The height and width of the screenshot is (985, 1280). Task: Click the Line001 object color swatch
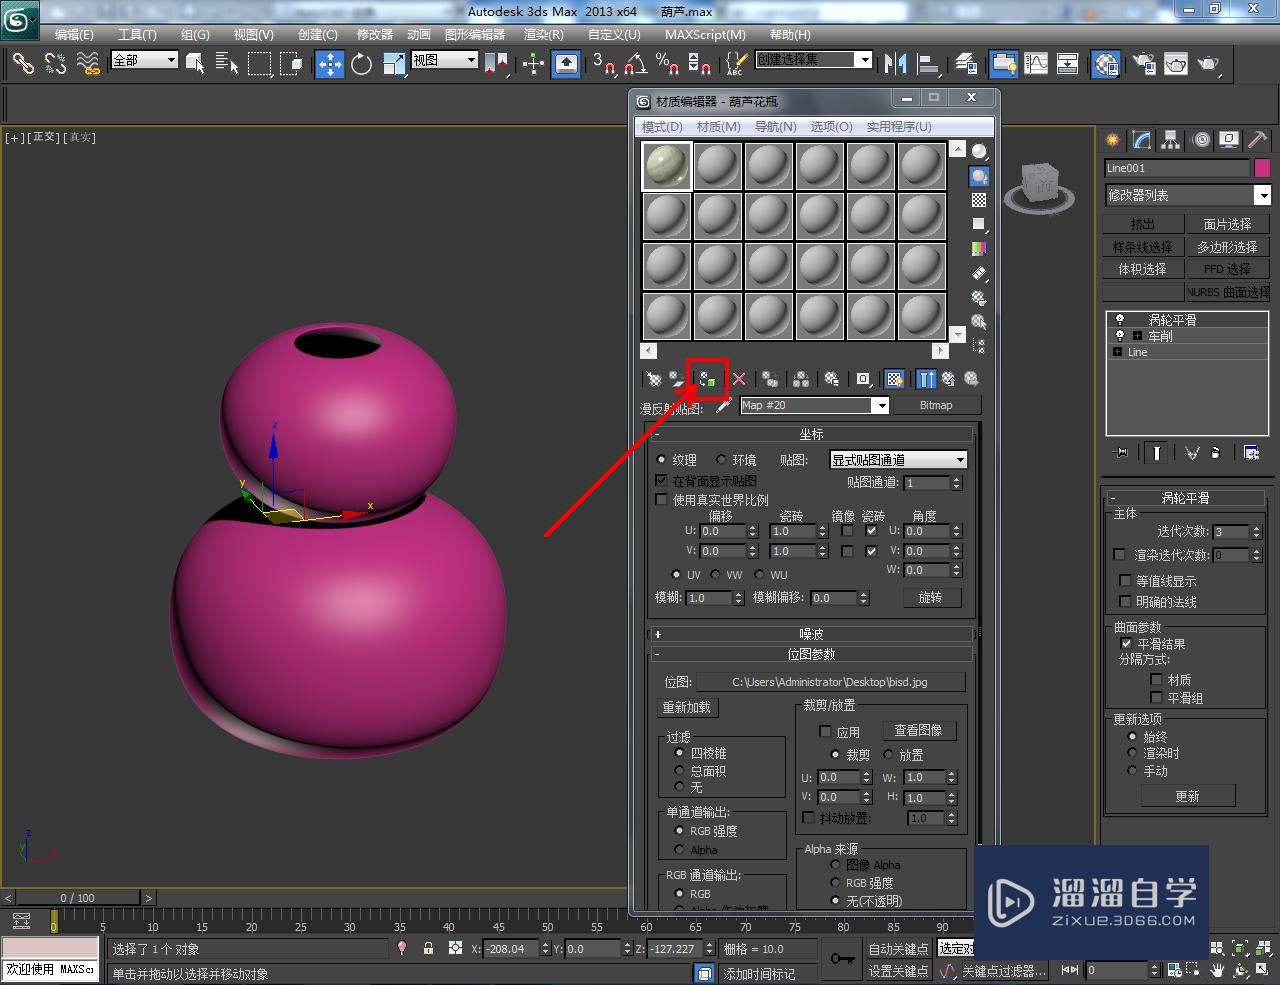[1262, 168]
